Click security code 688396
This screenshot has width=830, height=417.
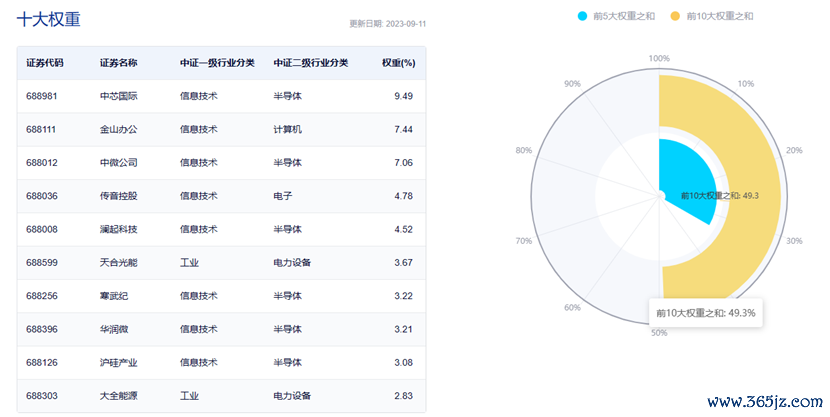point(42,330)
